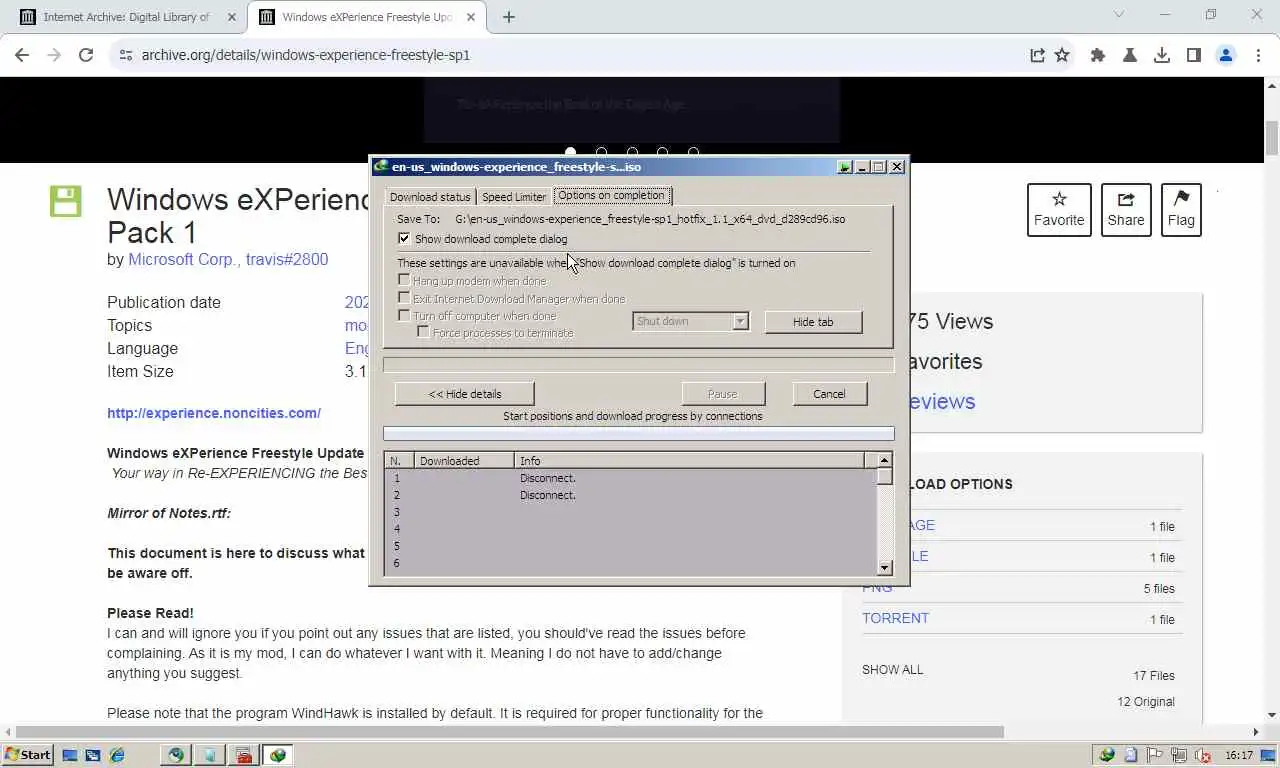Select Options on completion tab
This screenshot has width=1280, height=768.
tap(611, 196)
